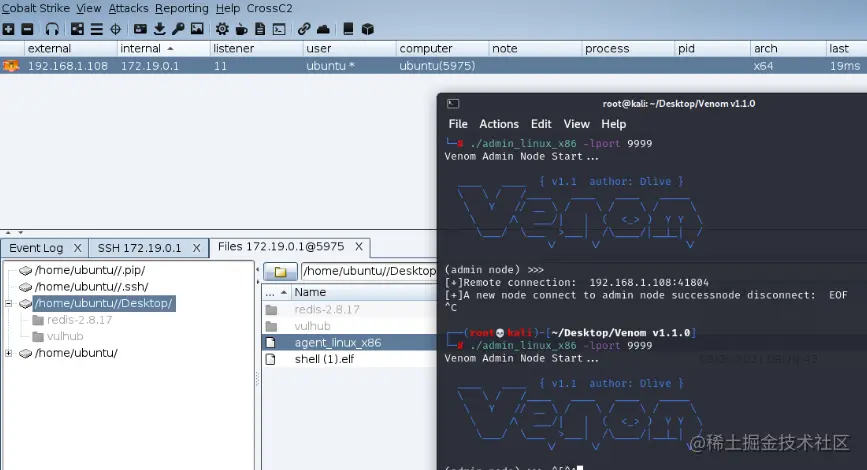
Task: Open the Help menu in Cobalt Strike
Action: coord(227,8)
